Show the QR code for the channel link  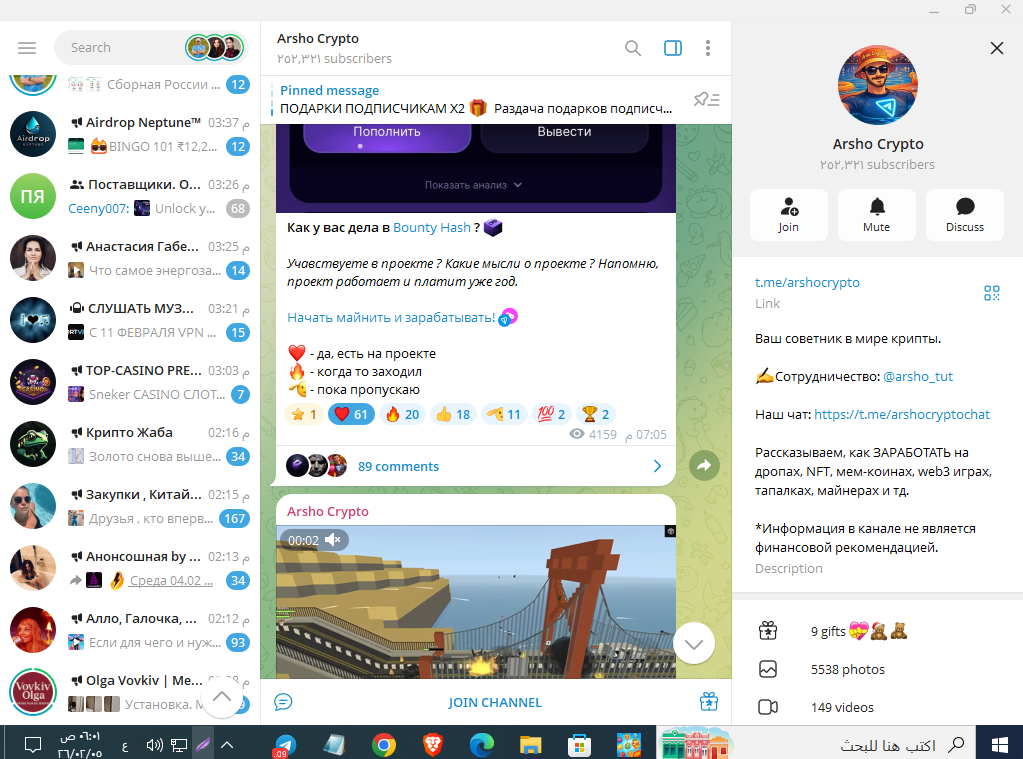point(992,293)
